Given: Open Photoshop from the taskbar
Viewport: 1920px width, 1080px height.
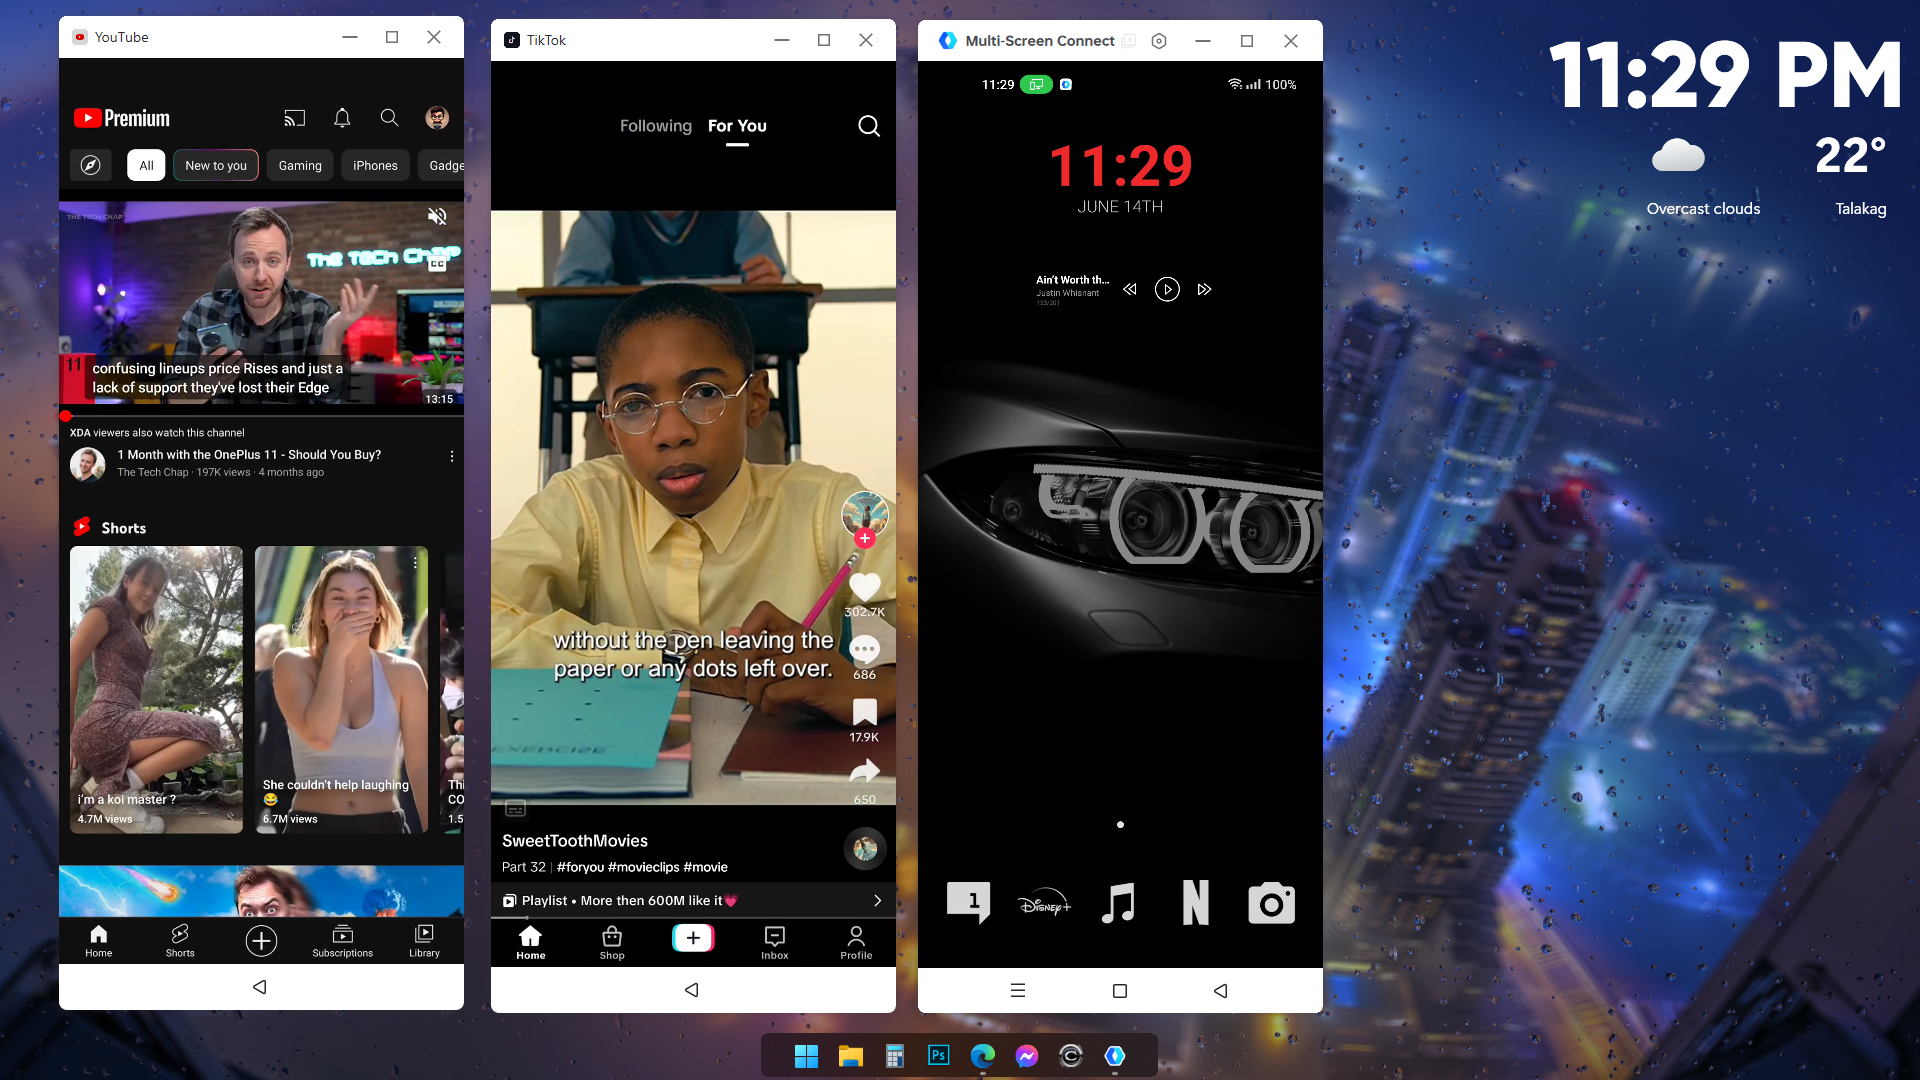Looking at the screenshot, I should tap(938, 1056).
